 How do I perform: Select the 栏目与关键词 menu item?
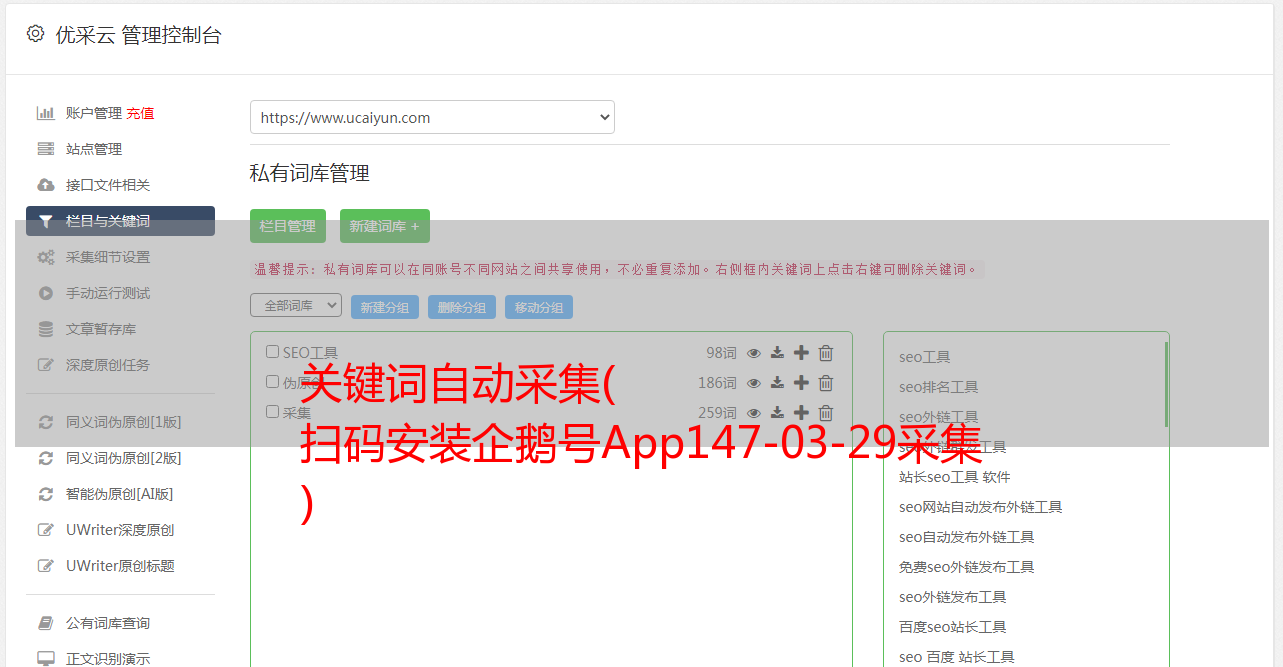click(x=120, y=221)
